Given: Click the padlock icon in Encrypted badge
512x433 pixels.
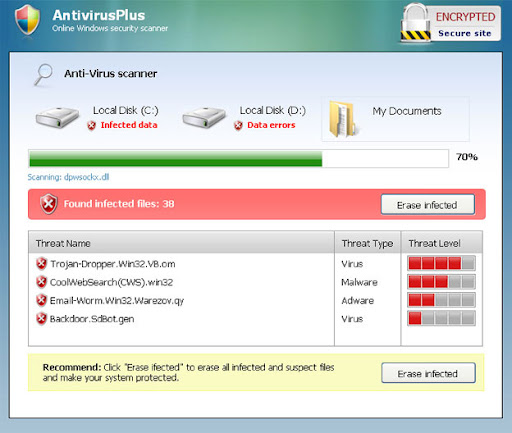Looking at the screenshot, I should (415, 23).
